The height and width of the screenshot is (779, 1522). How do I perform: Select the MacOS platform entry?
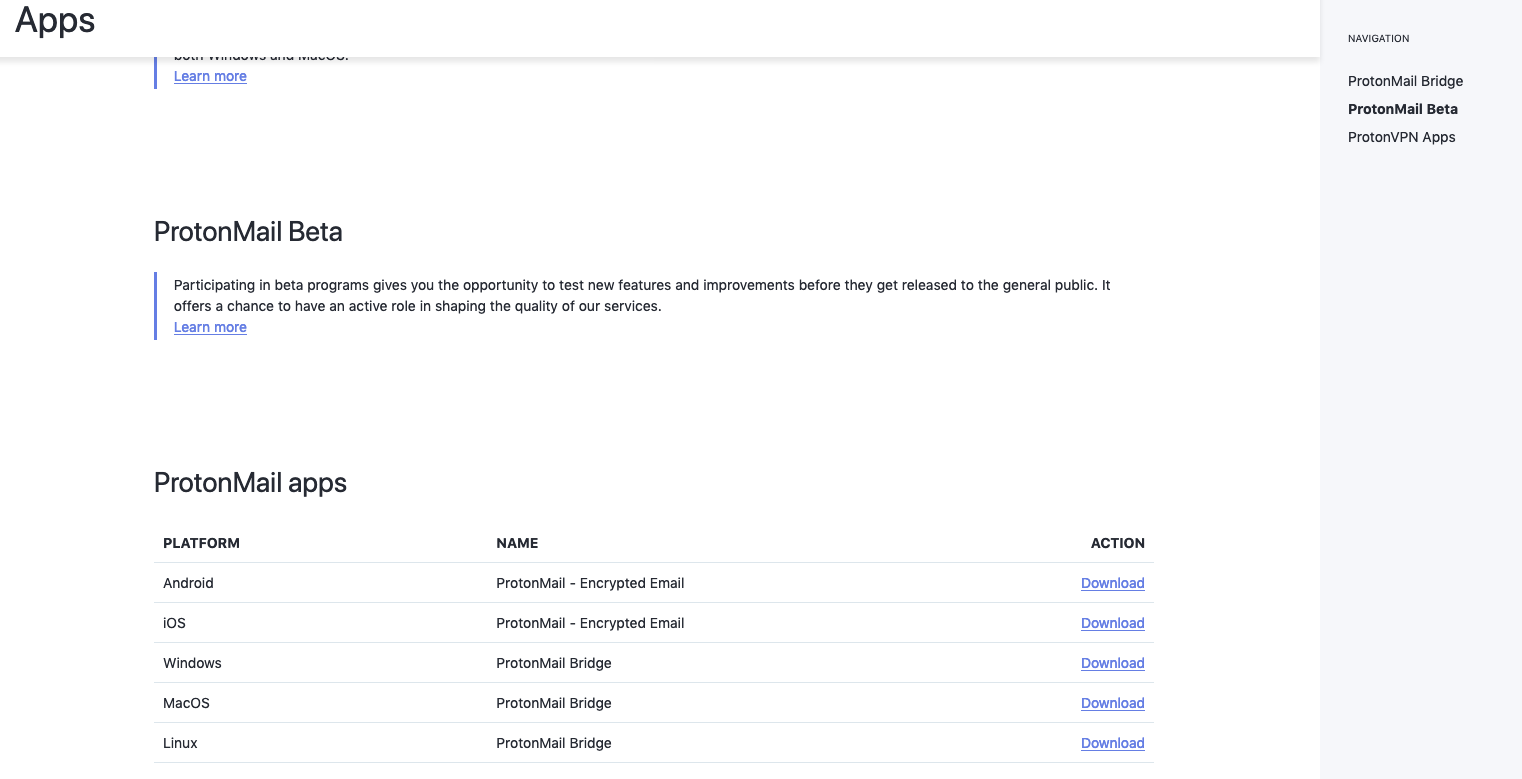click(186, 703)
